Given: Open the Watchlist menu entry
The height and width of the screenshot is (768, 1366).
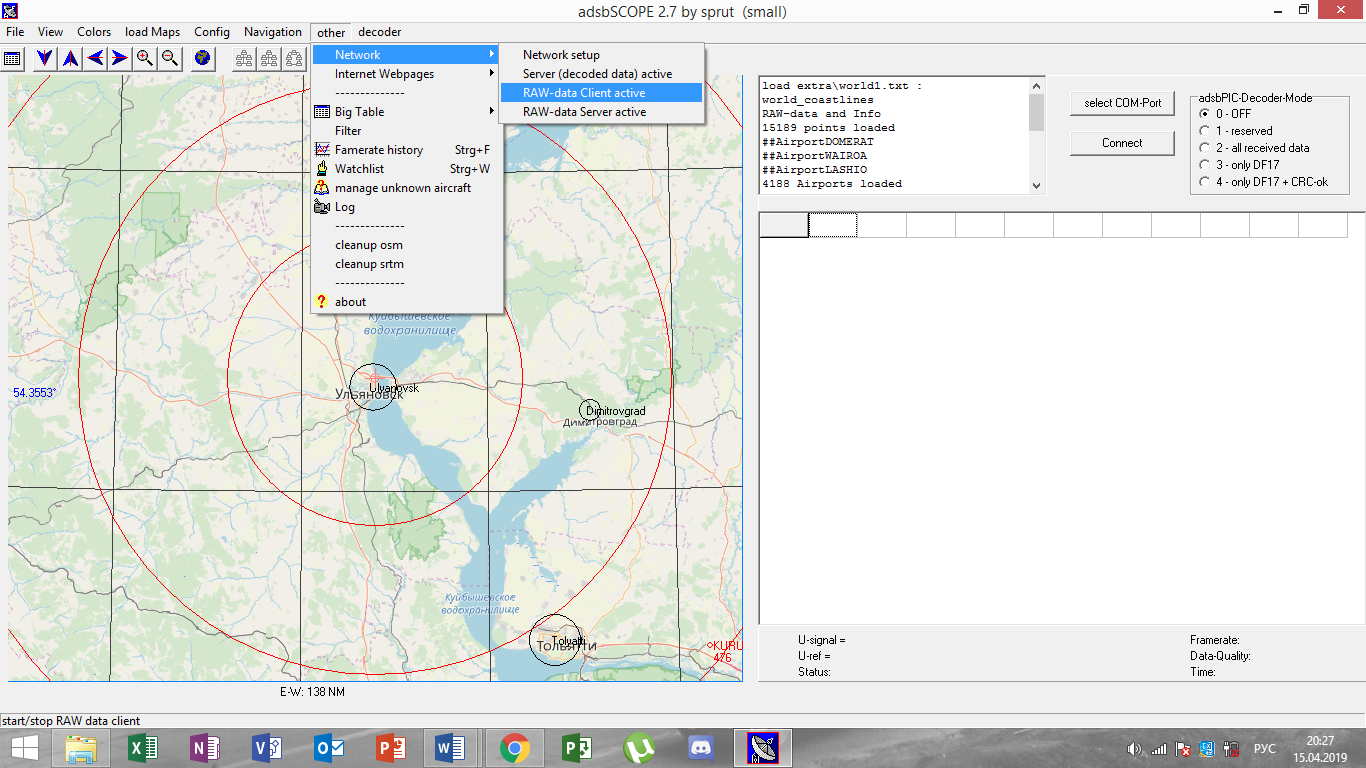Looking at the screenshot, I should coord(360,169).
